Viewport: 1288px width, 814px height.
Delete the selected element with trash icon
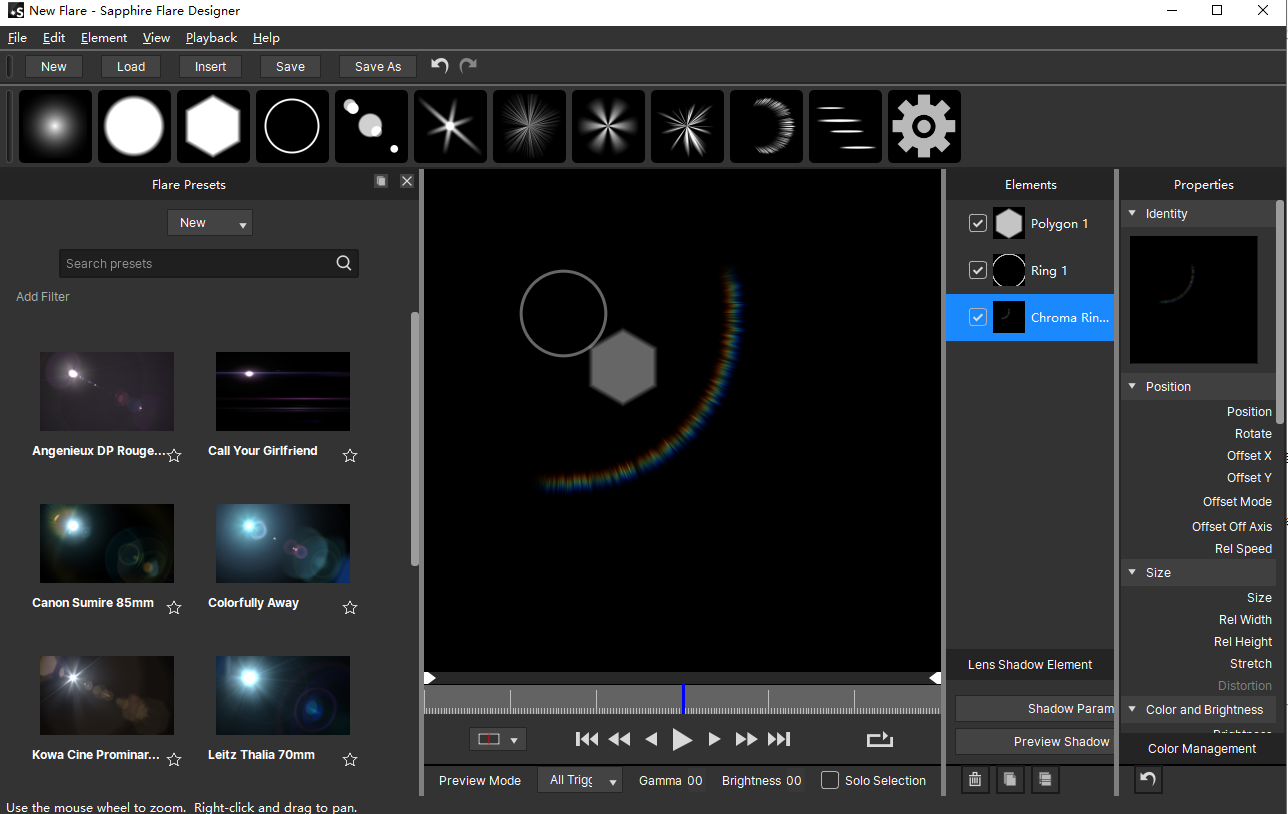(x=976, y=779)
